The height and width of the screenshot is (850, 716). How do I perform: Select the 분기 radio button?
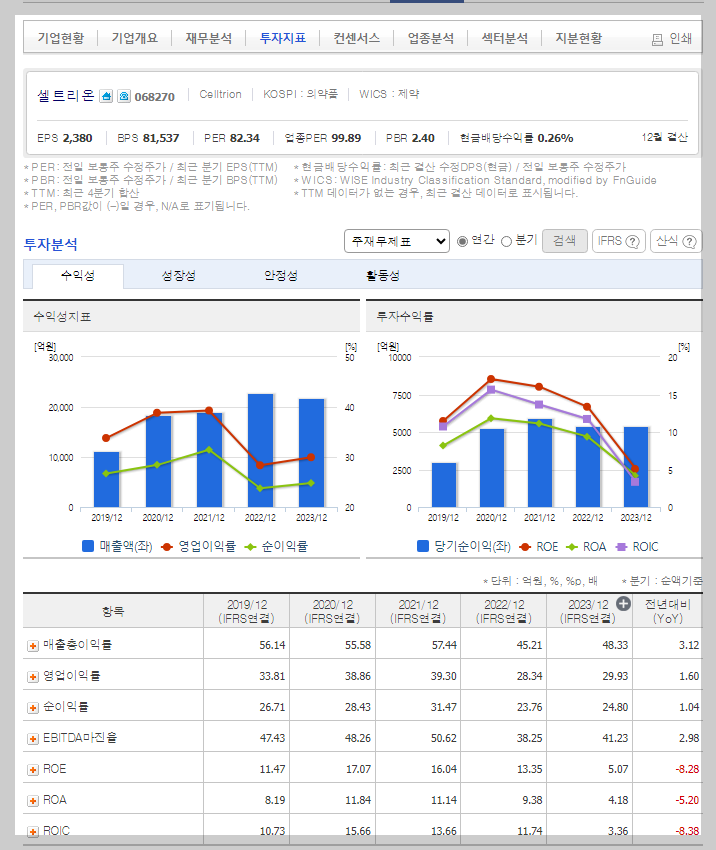tap(506, 241)
